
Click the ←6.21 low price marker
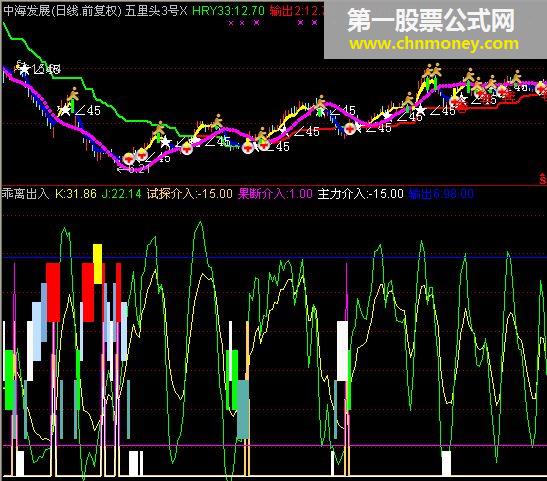point(134,170)
